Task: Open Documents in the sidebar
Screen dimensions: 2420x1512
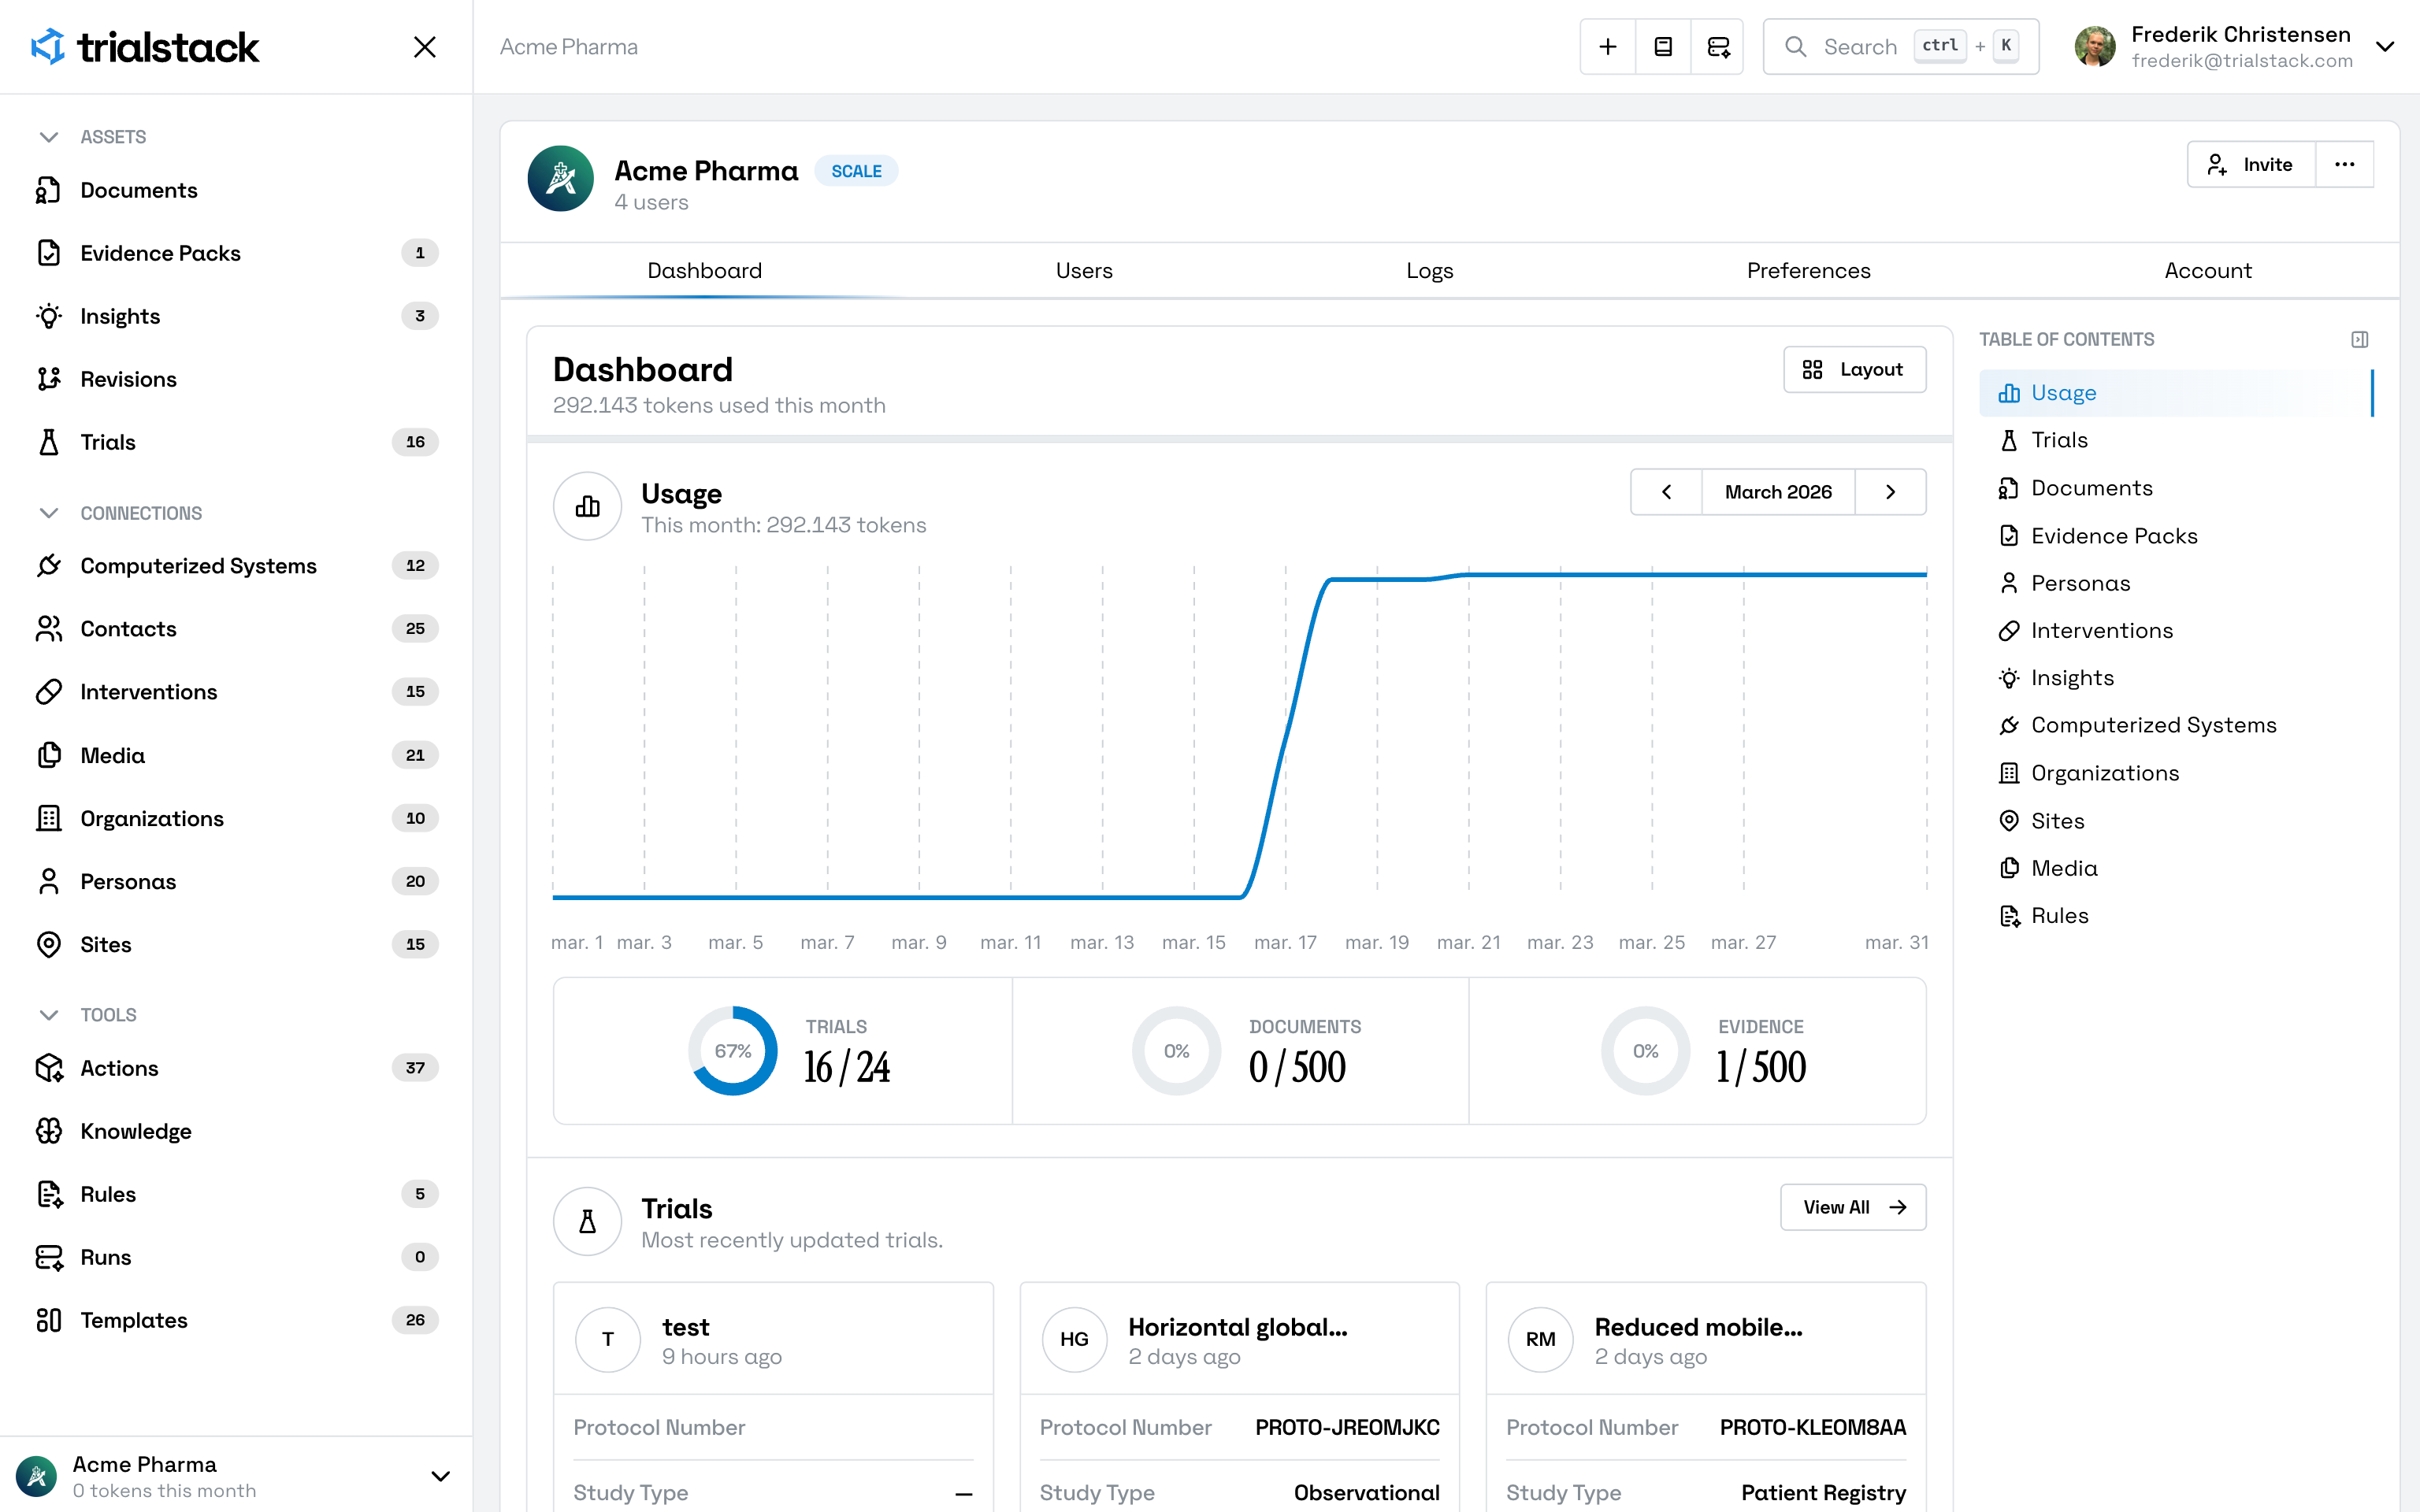Action: [236, 190]
